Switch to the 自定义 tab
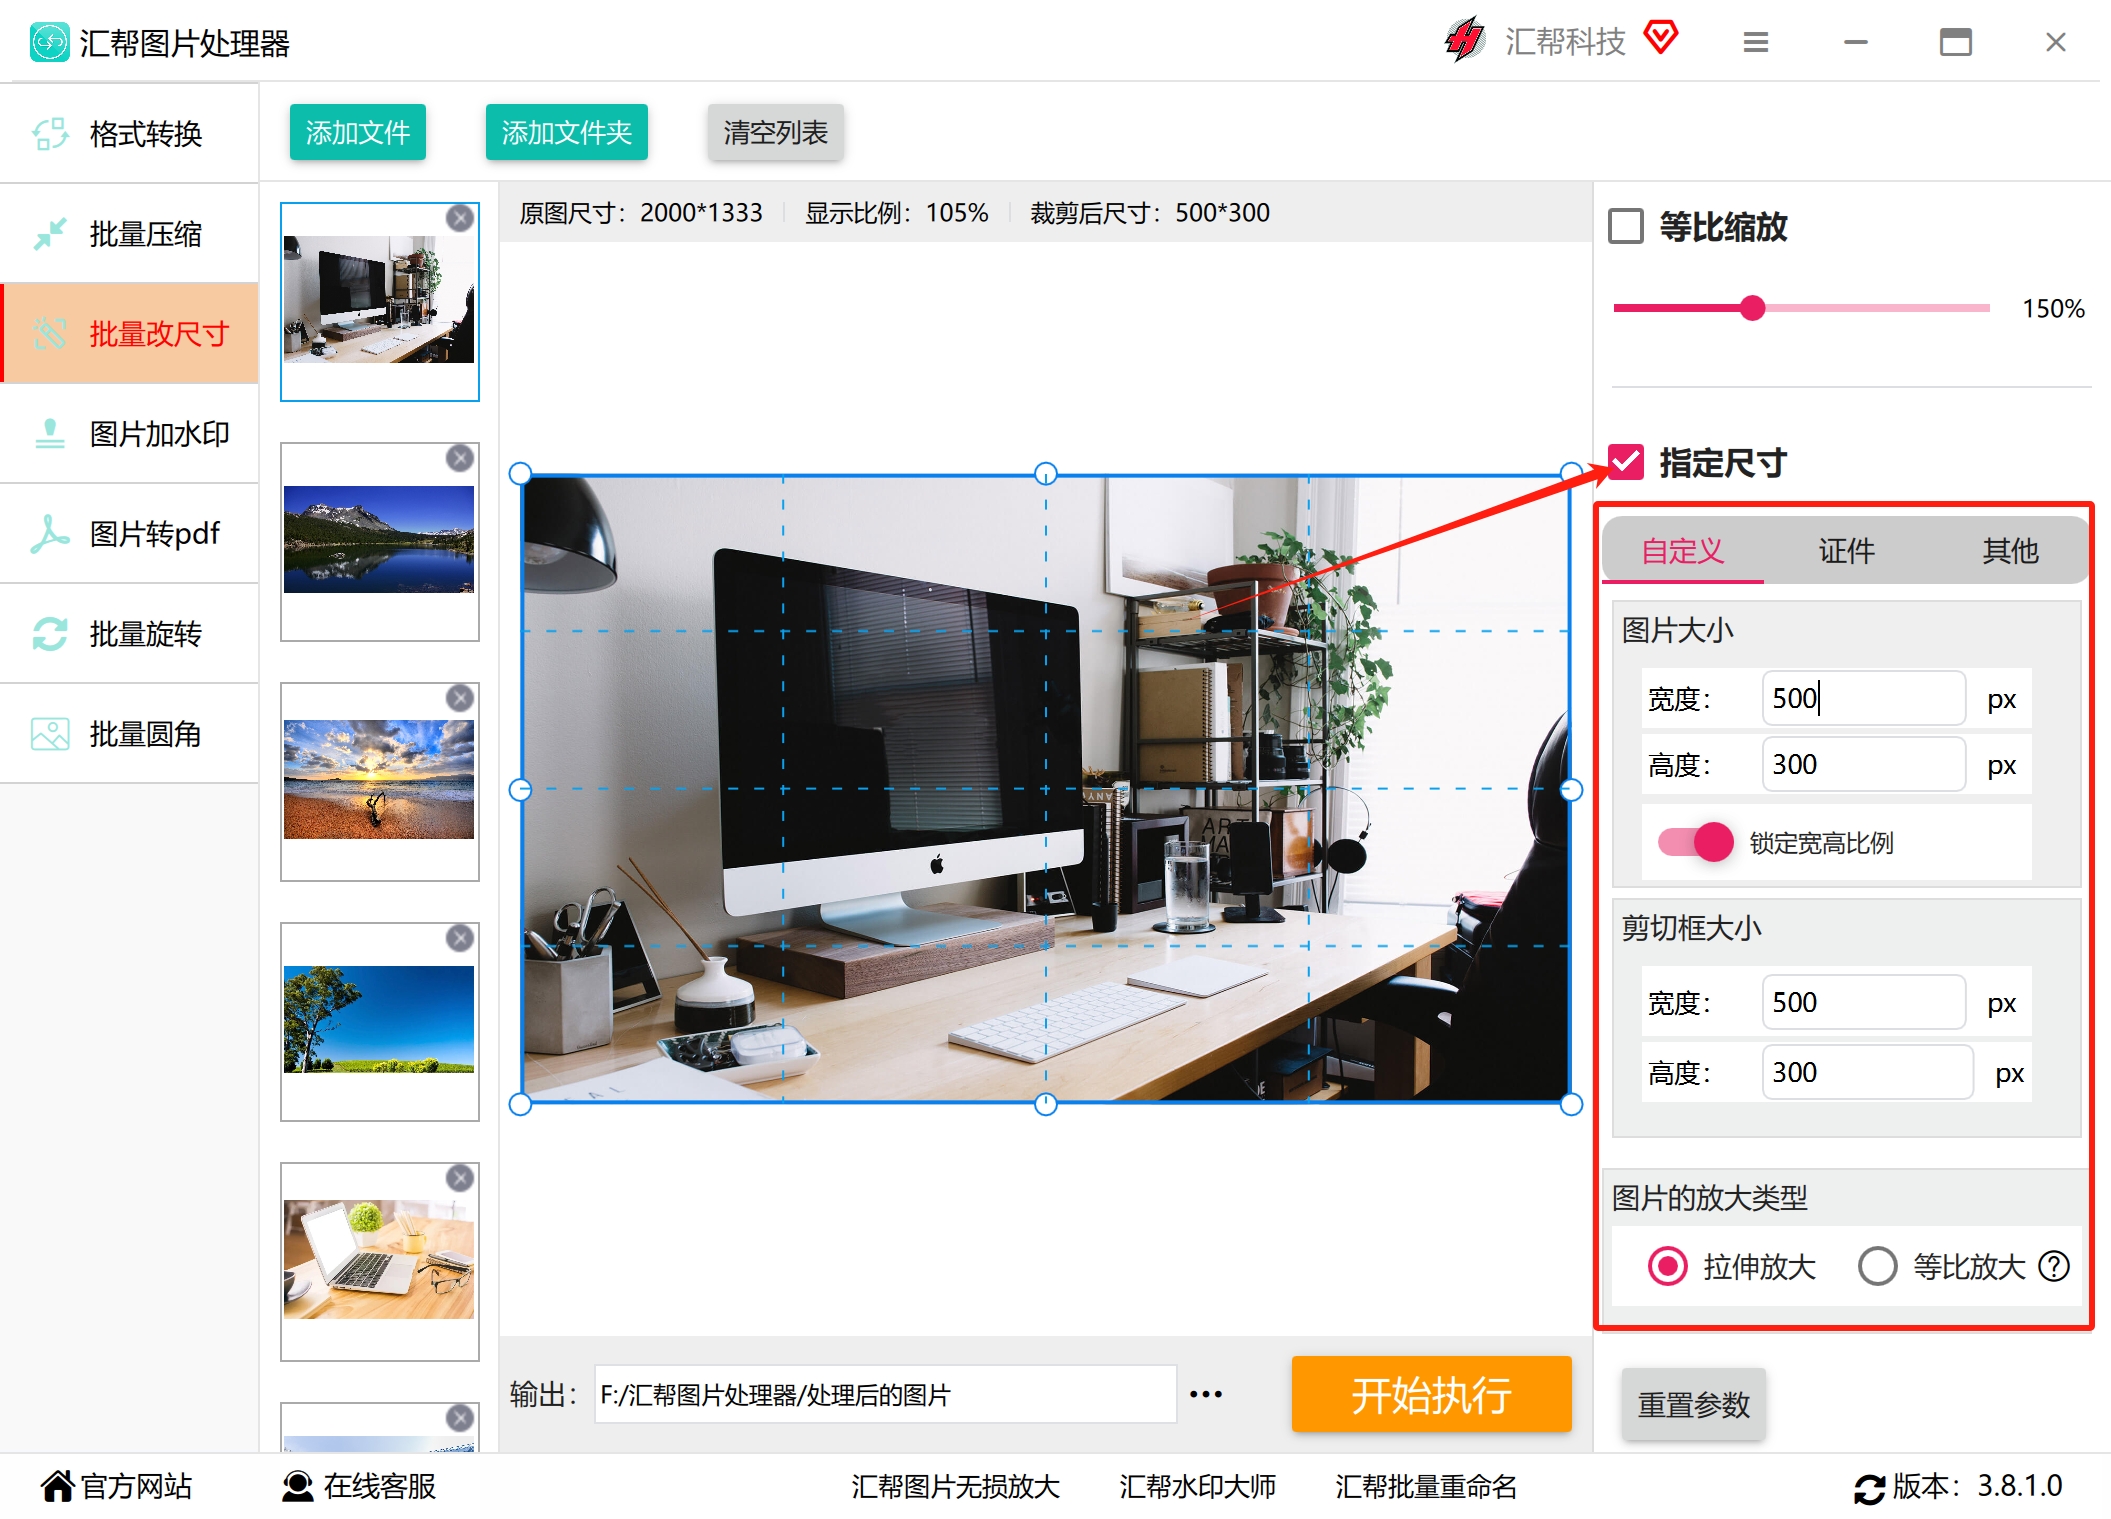 (x=1683, y=550)
